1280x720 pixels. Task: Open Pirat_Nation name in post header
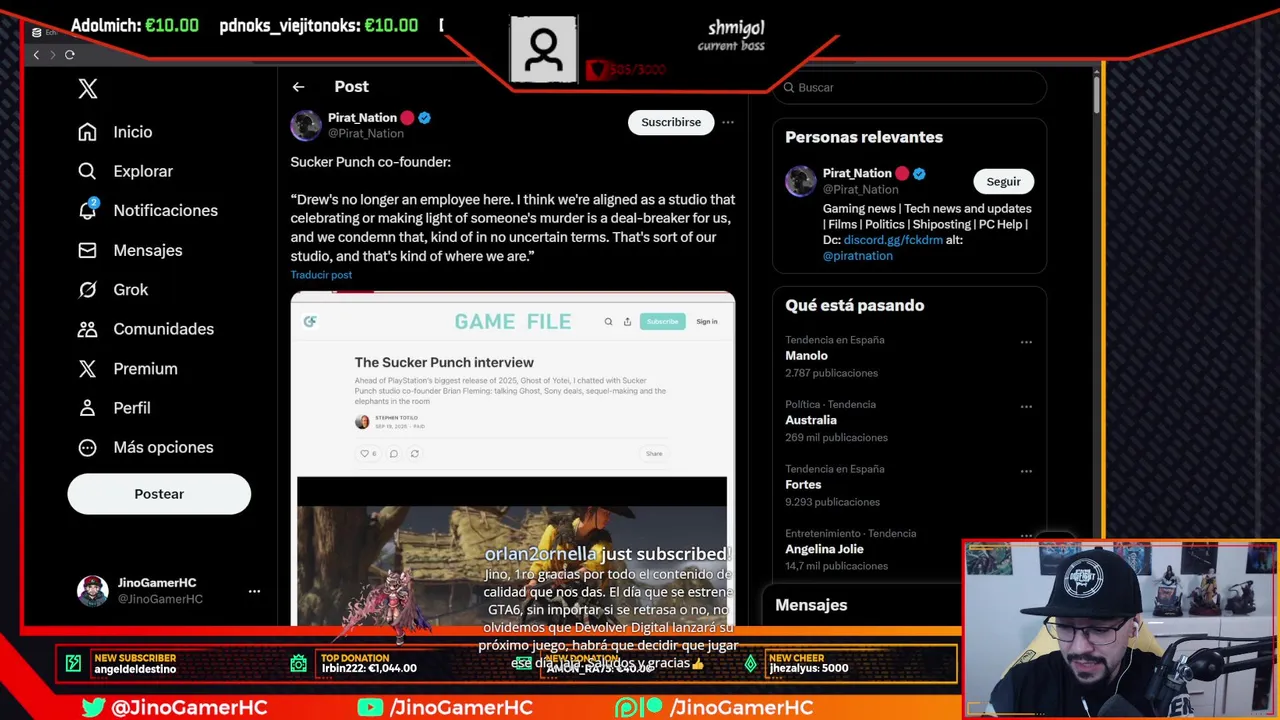pyautogui.click(x=362, y=117)
